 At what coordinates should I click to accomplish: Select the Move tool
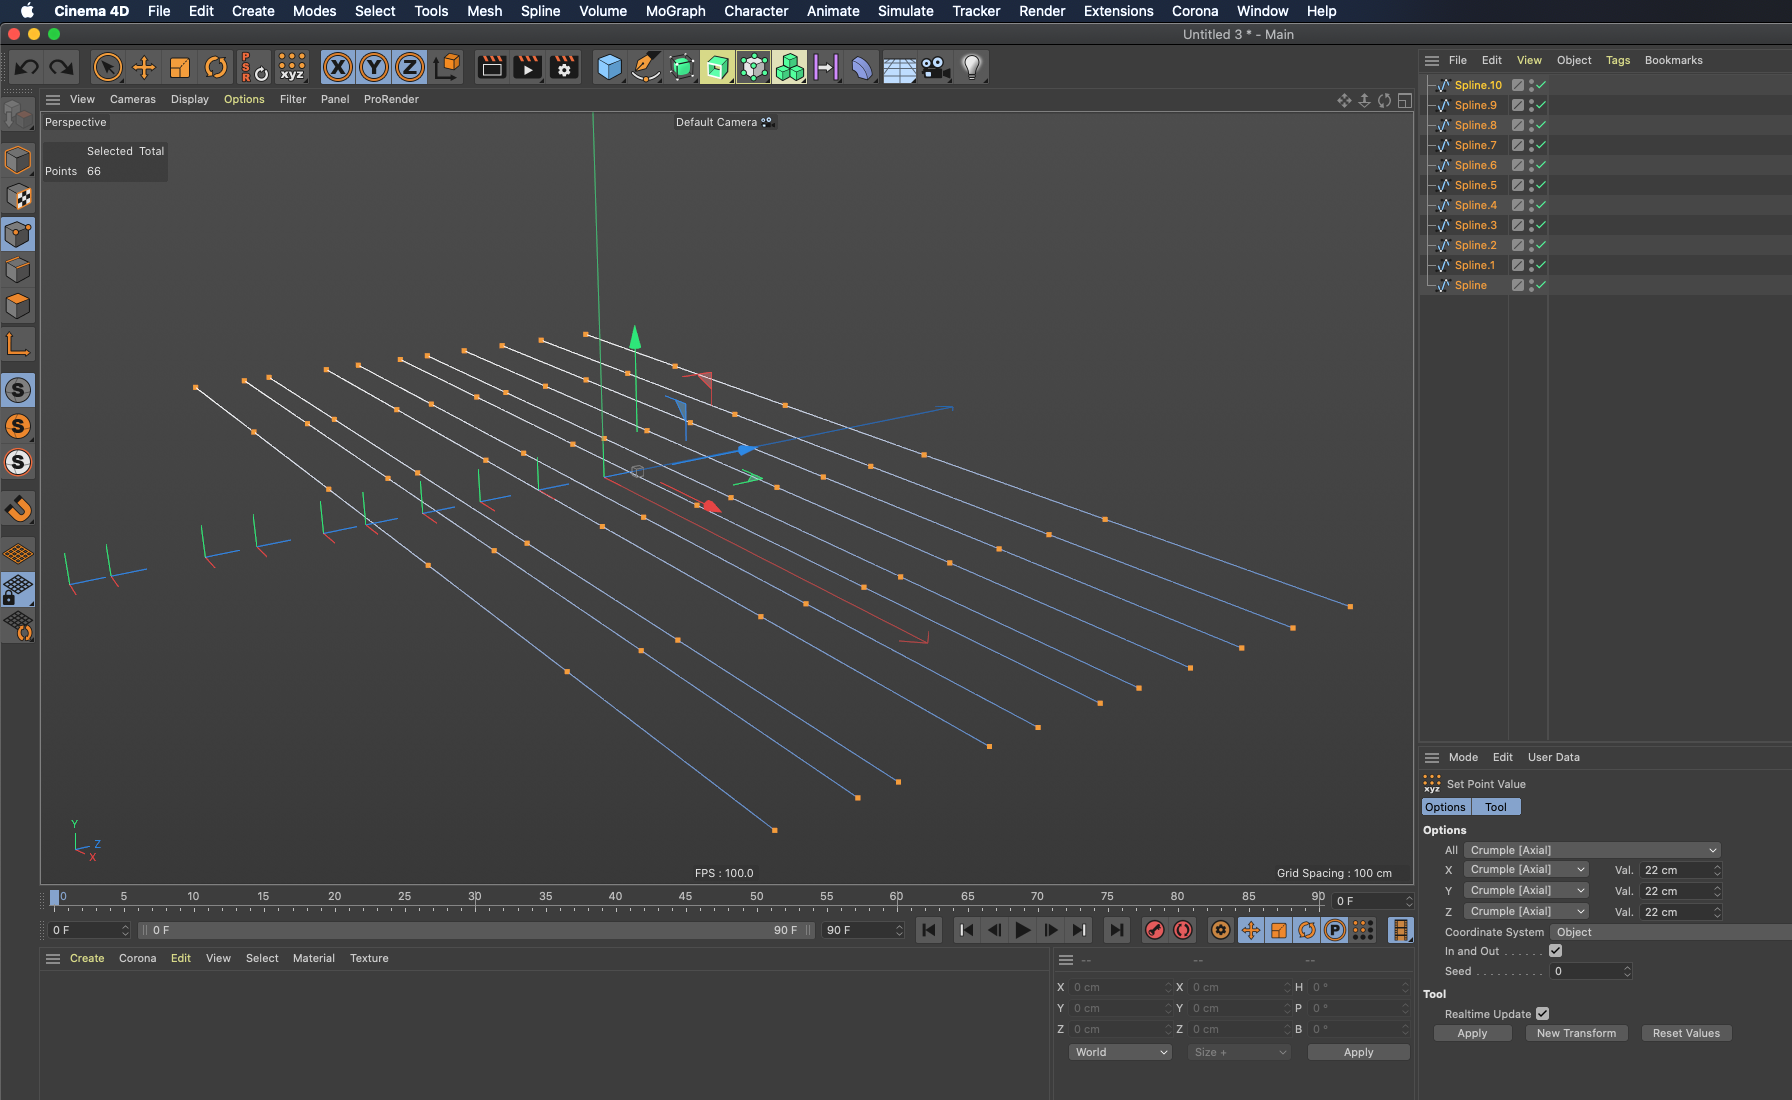click(x=144, y=67)
